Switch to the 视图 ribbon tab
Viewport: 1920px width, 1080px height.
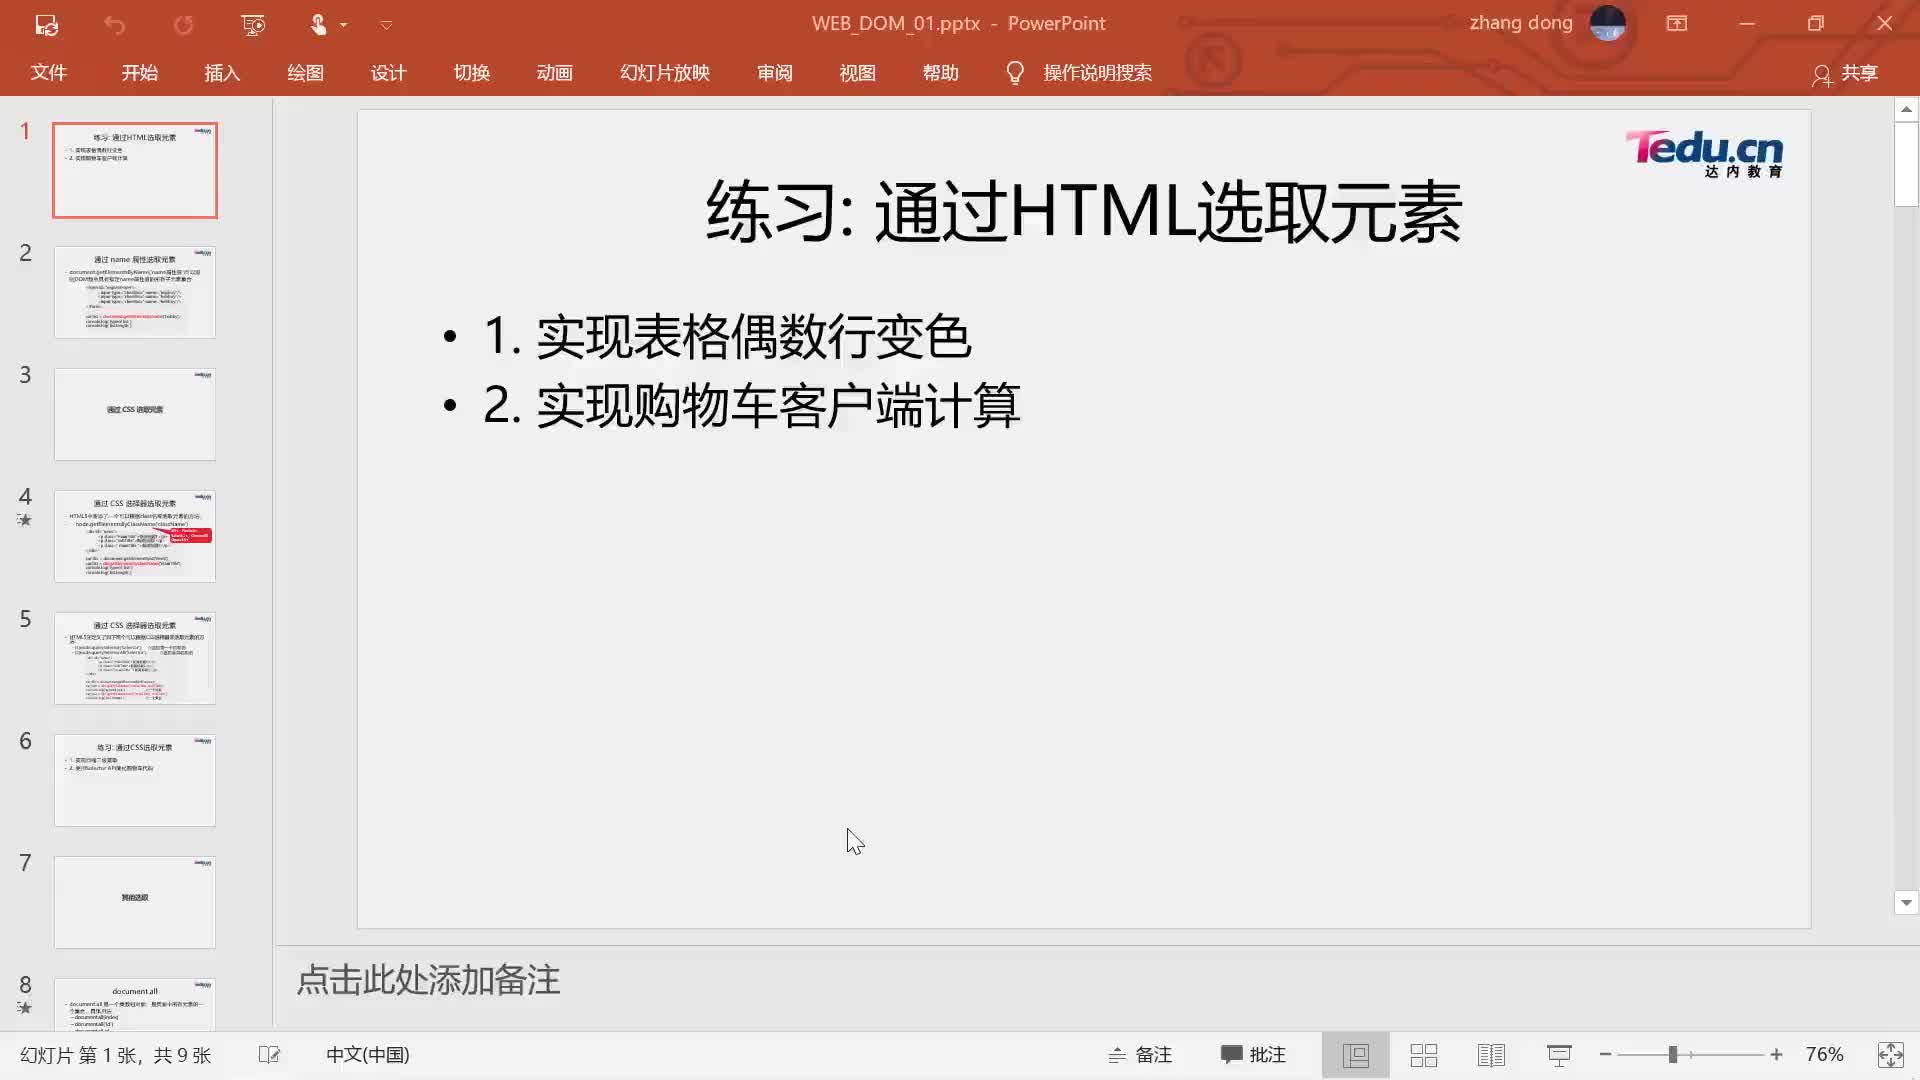[x=857, y=73]
